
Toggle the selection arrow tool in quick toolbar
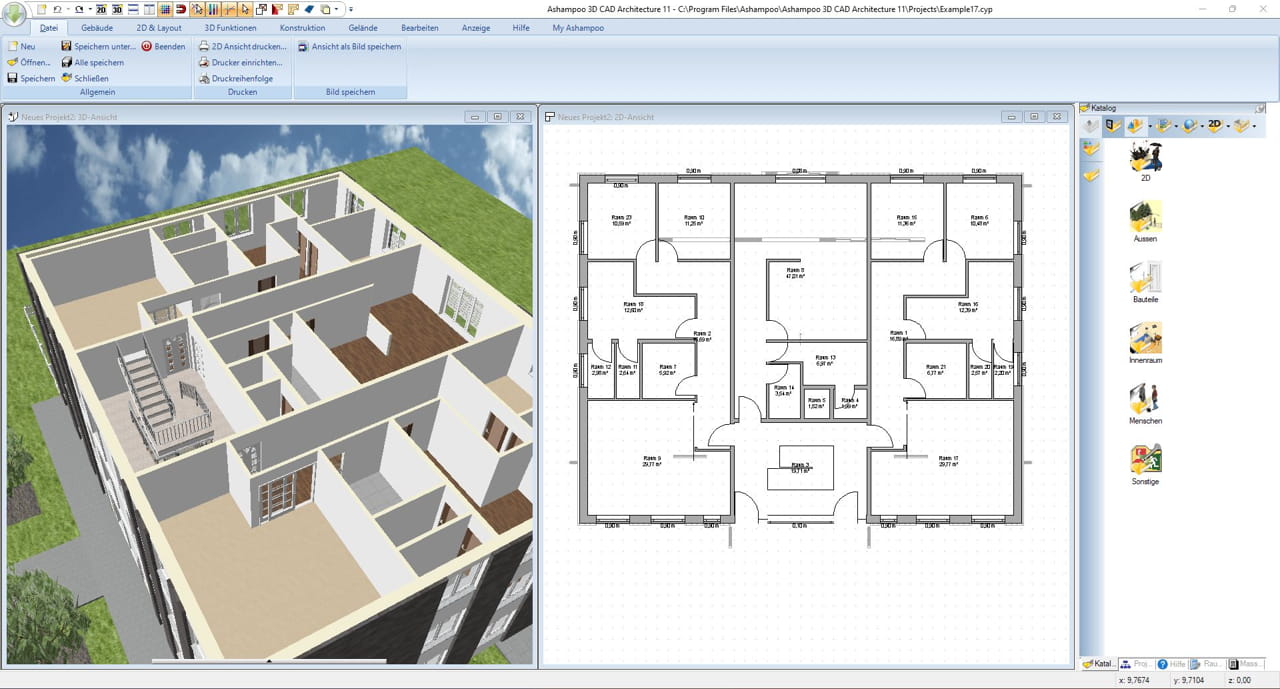(x=244, y=9)
